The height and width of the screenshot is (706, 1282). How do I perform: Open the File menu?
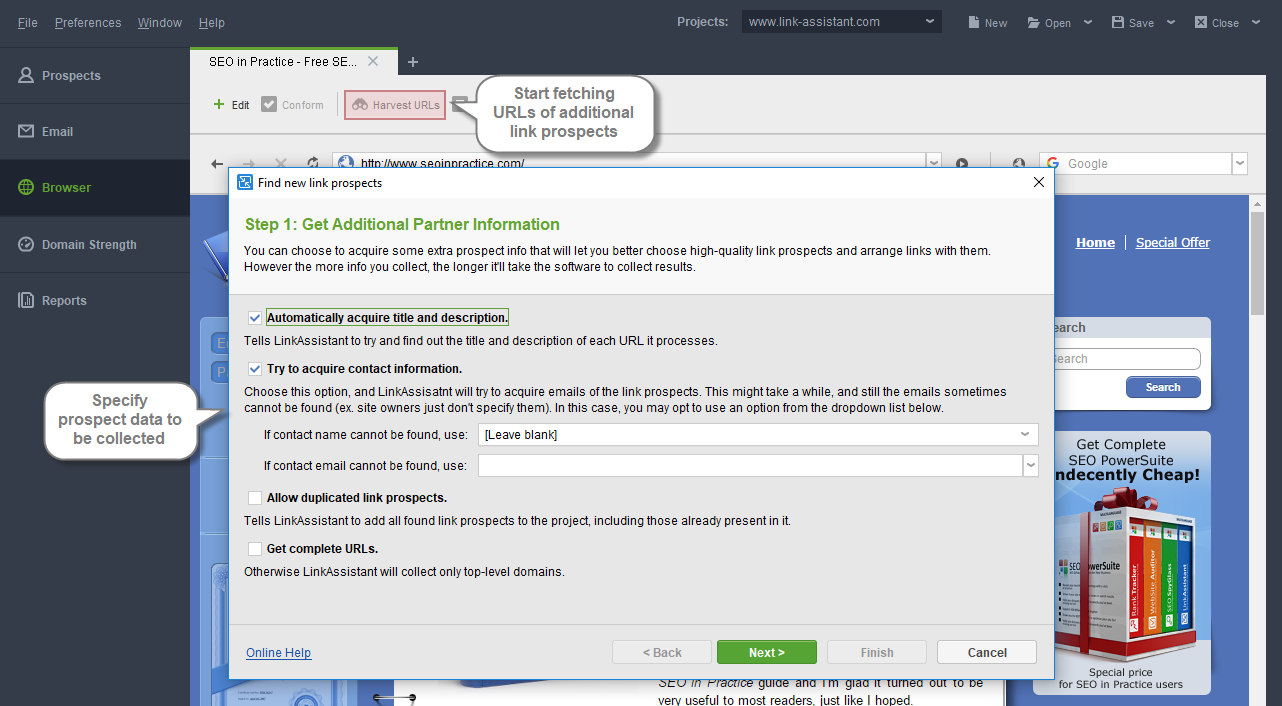click(x=28, y=22)
